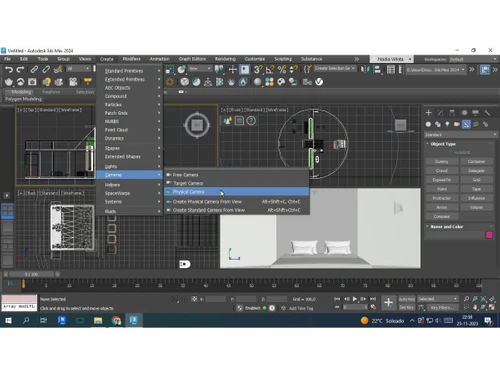The image size is (500, 375).
Task: Open the Workspaces Default dropdown
Action: point(472,59)
